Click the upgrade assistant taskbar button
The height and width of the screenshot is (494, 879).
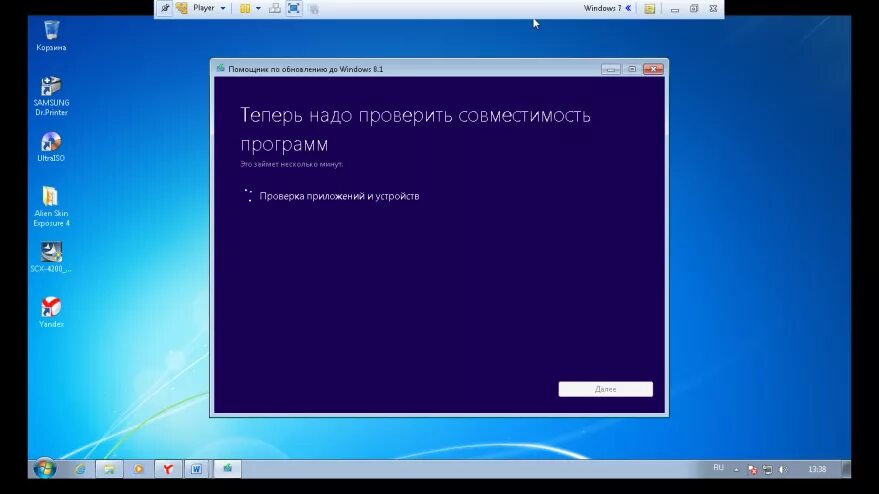[x=228, y=469]
